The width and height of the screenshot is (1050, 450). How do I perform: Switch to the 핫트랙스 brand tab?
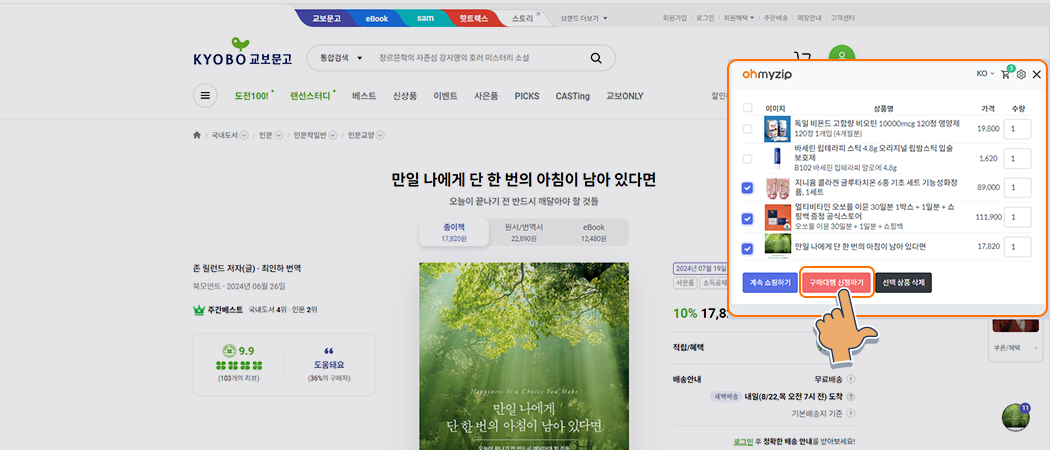pyautogui.click(x=474, y=19)
